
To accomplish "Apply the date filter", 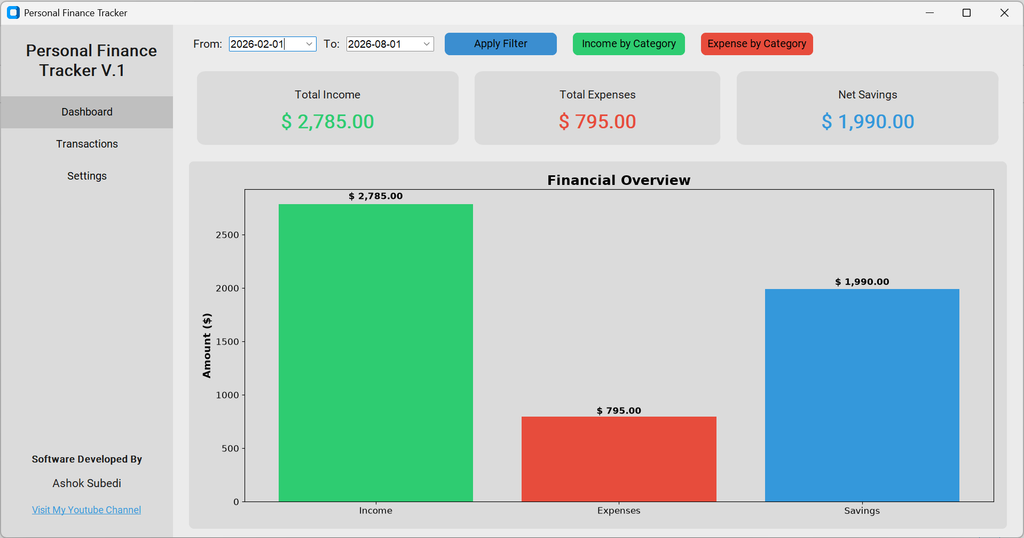I will coord(501,44).
